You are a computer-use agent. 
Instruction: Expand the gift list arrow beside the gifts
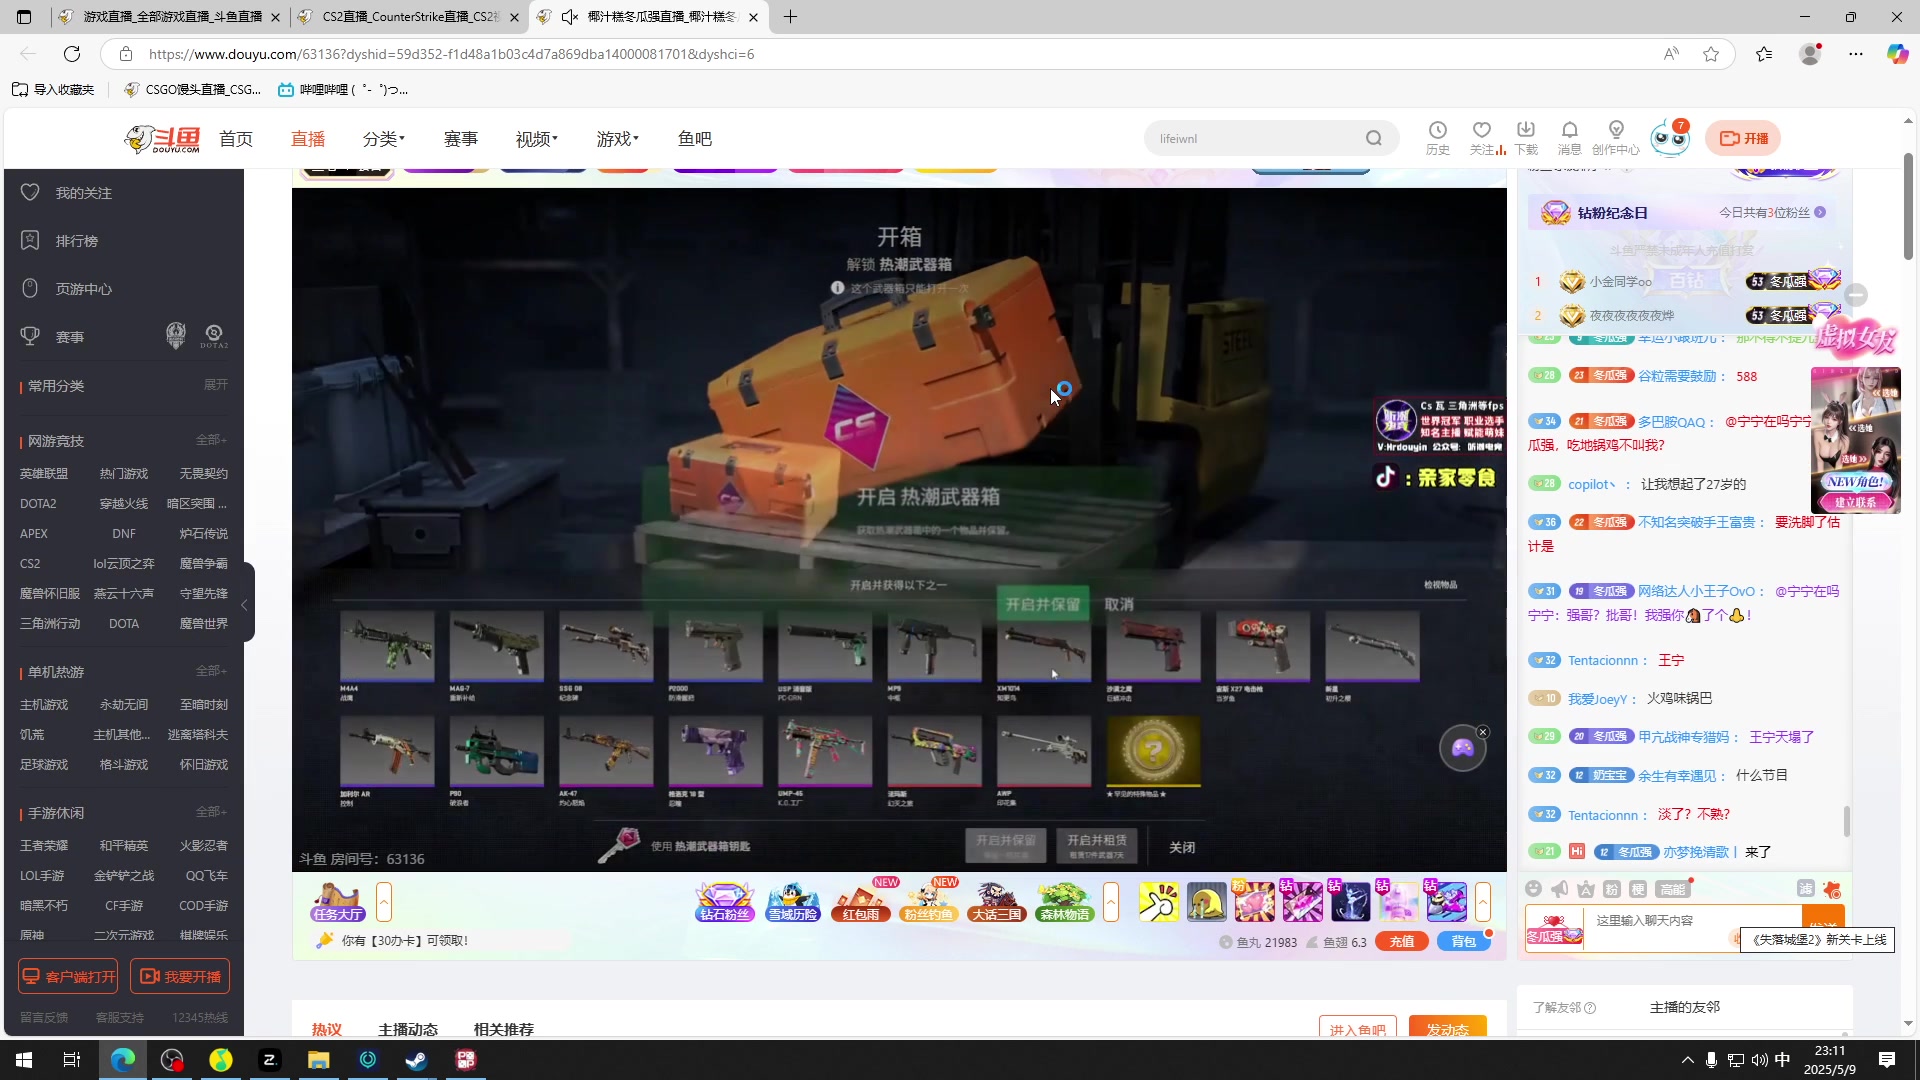[1482, 902]
